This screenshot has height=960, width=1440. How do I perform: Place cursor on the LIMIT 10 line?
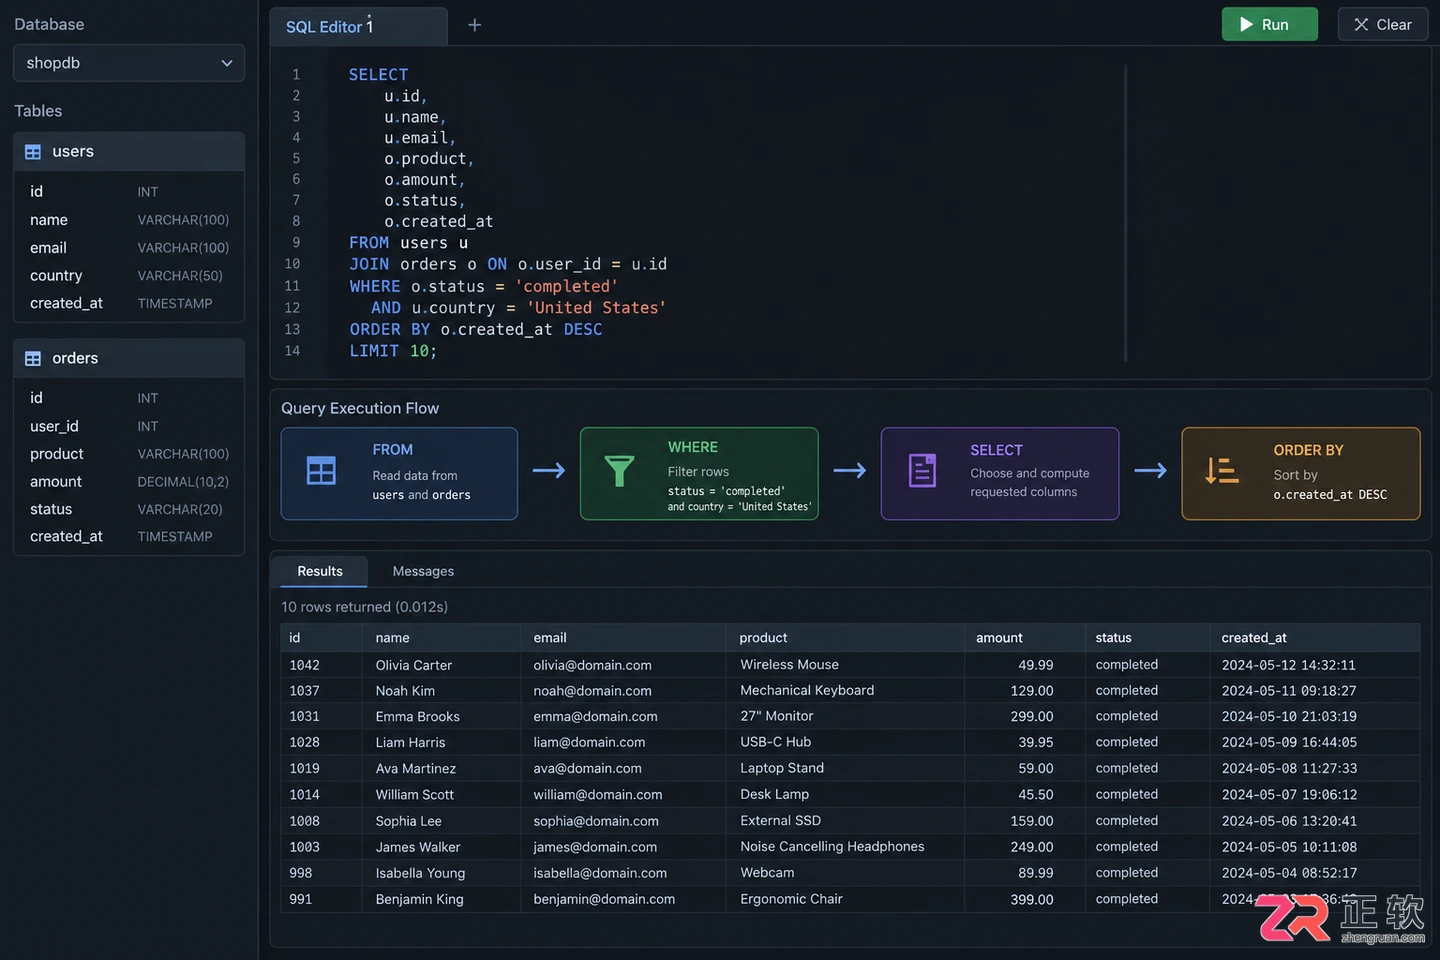point(393,351)
